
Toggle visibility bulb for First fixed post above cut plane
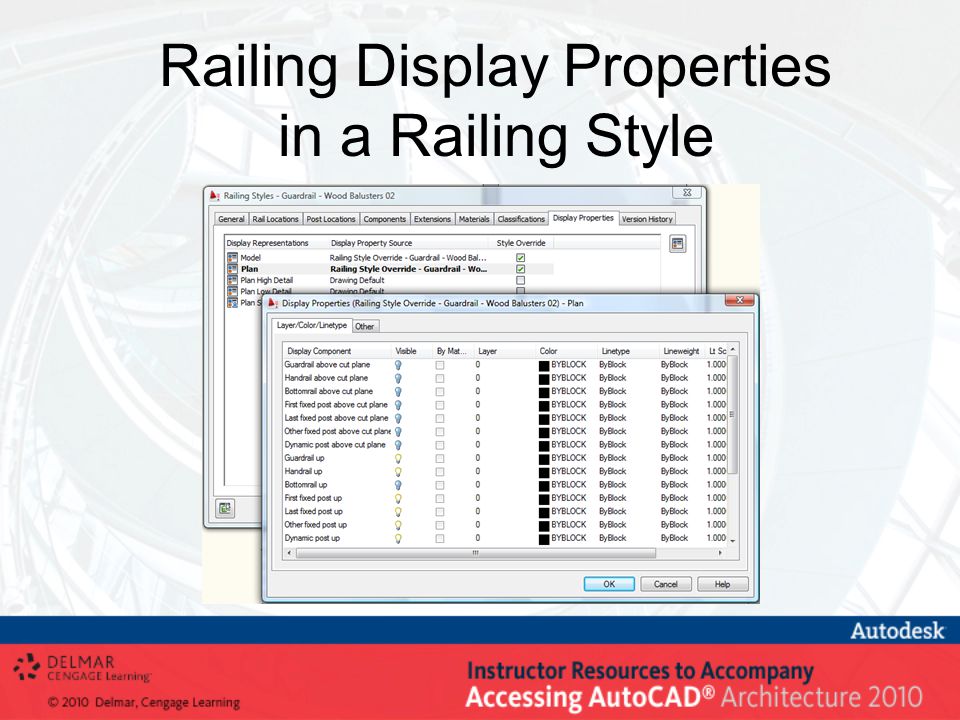point(398,405)
